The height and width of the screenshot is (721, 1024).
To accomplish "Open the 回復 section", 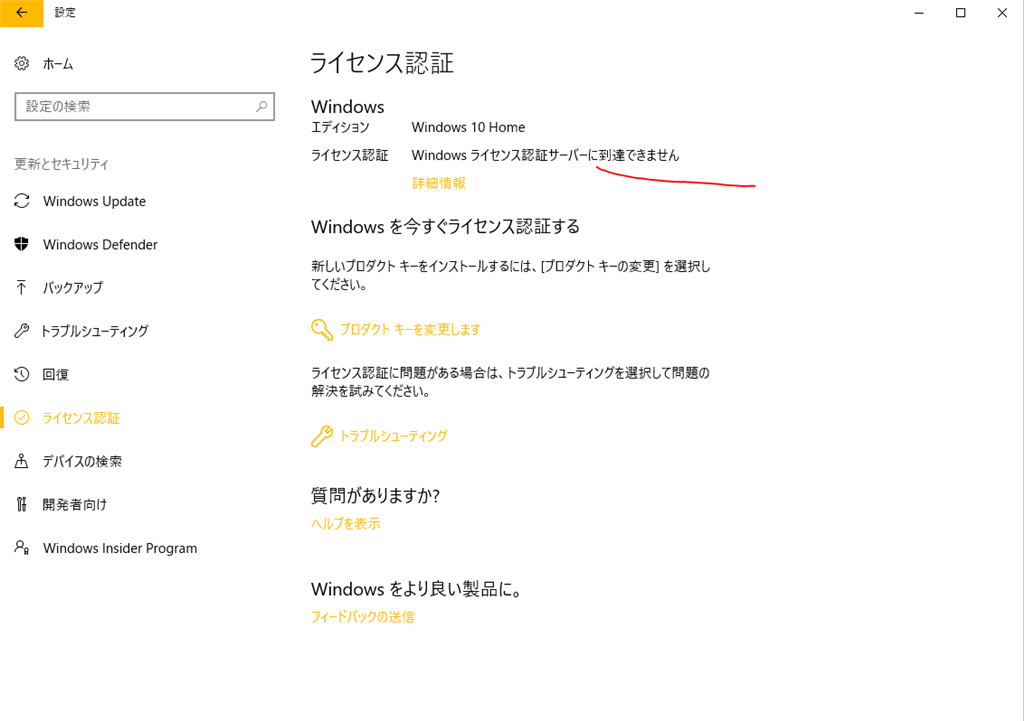I will (x=56, y=374).
